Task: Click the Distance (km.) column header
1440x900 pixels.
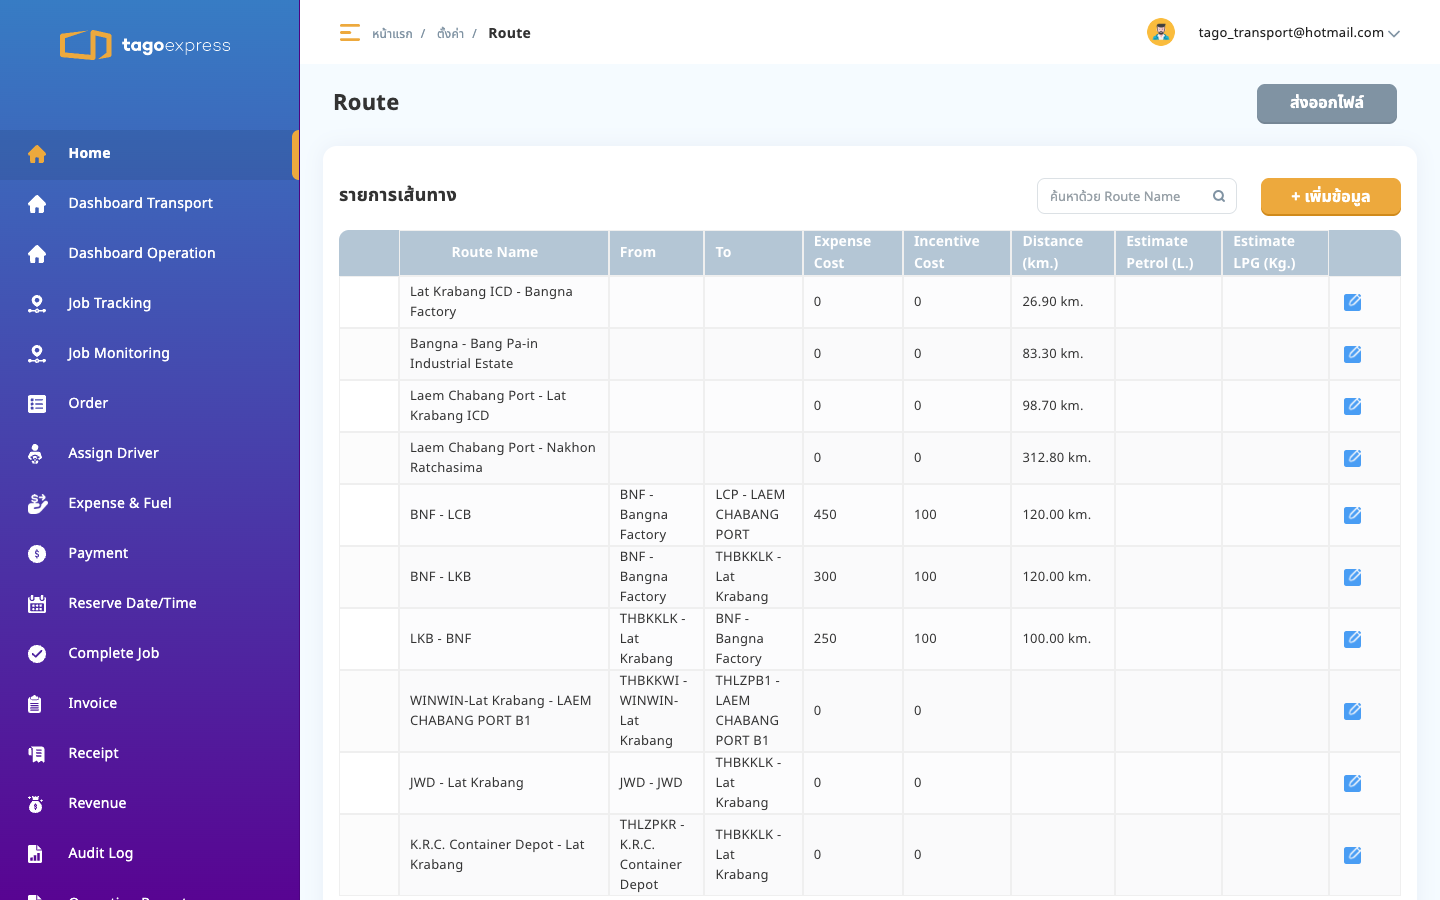Action: [x=1062, y=253]
